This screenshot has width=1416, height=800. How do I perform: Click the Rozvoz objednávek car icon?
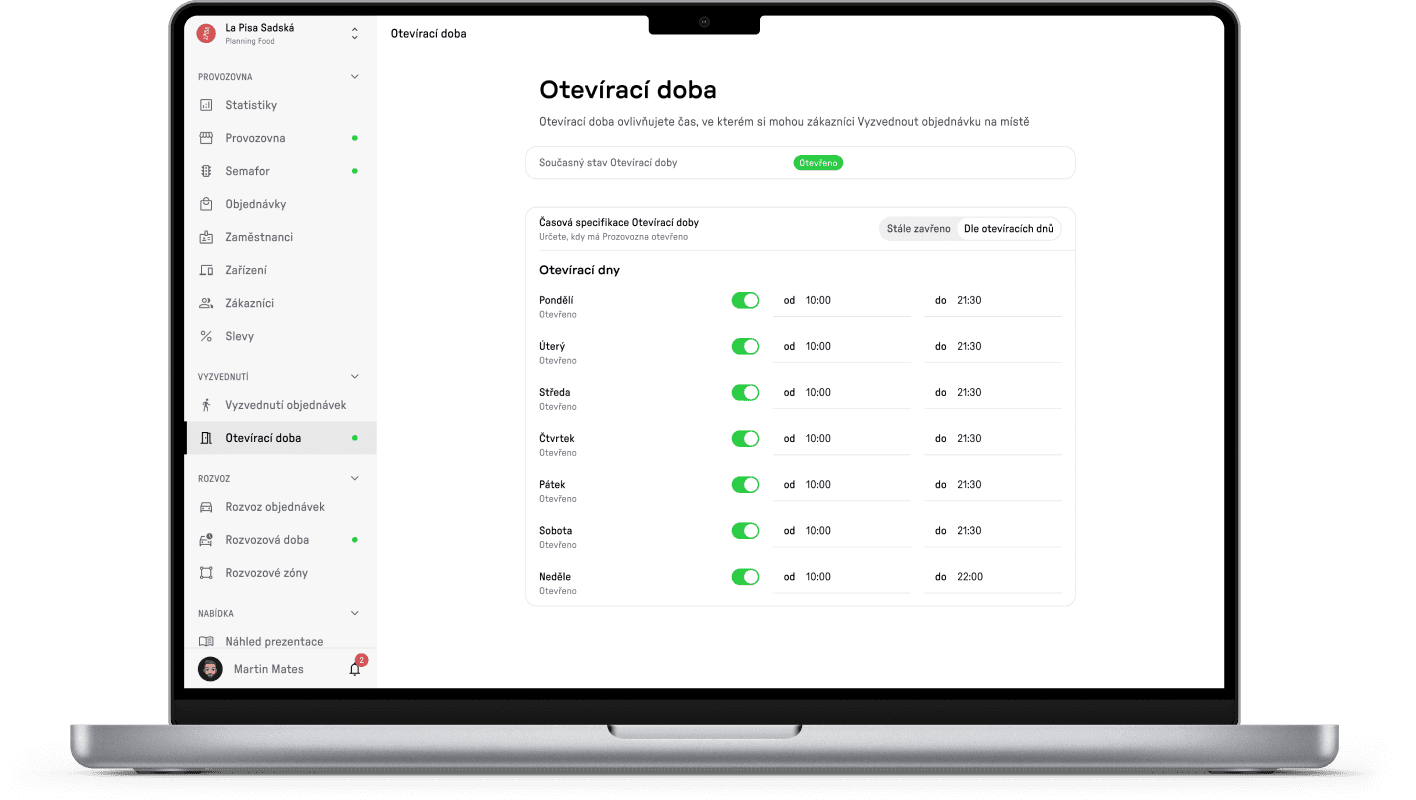206,507
